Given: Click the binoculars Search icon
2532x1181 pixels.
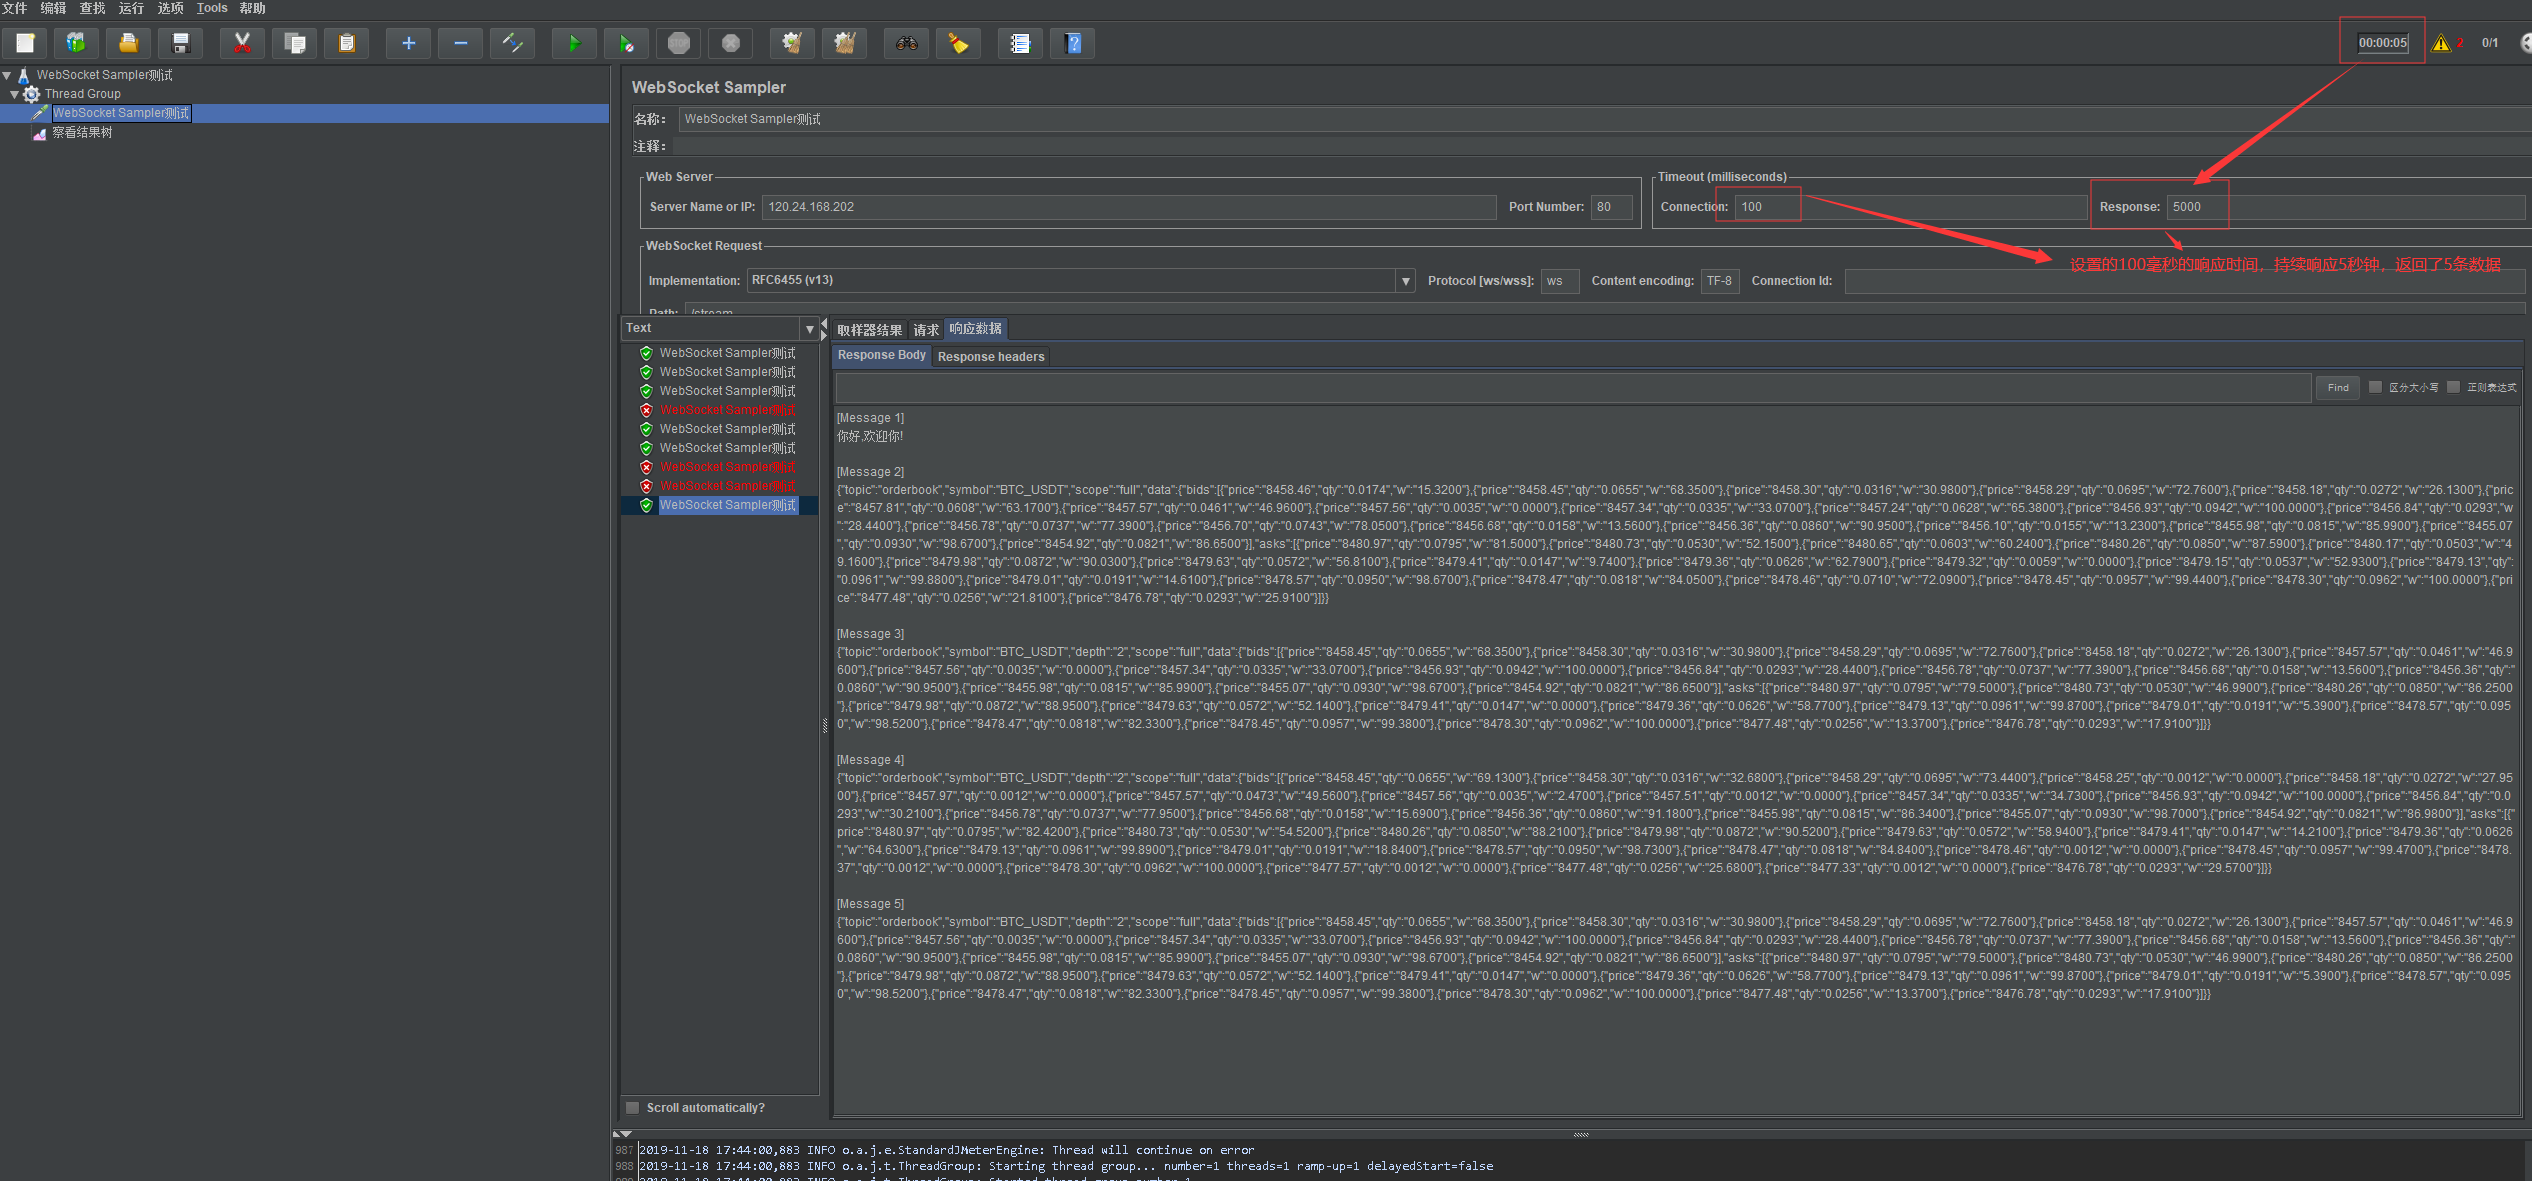Looking at the screenshot, I should pyautogui.click(x=907, y=43).
